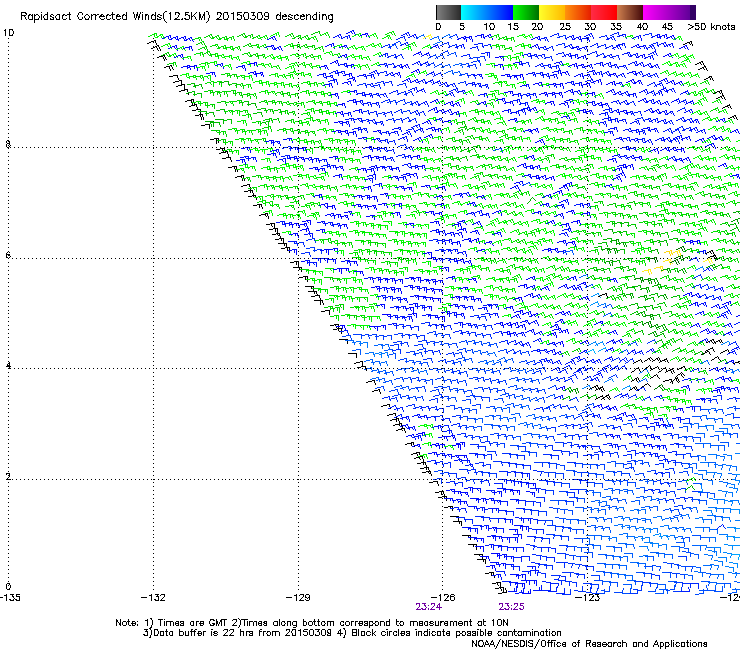Click the longitude axis label '-123'

(x=588, y=598)
